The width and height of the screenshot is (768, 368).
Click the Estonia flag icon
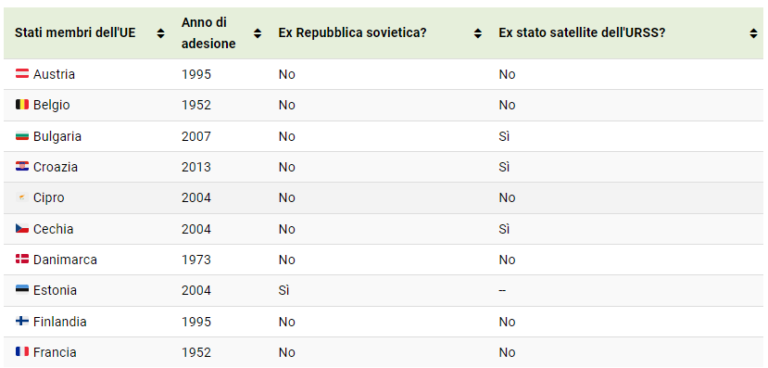22,290
